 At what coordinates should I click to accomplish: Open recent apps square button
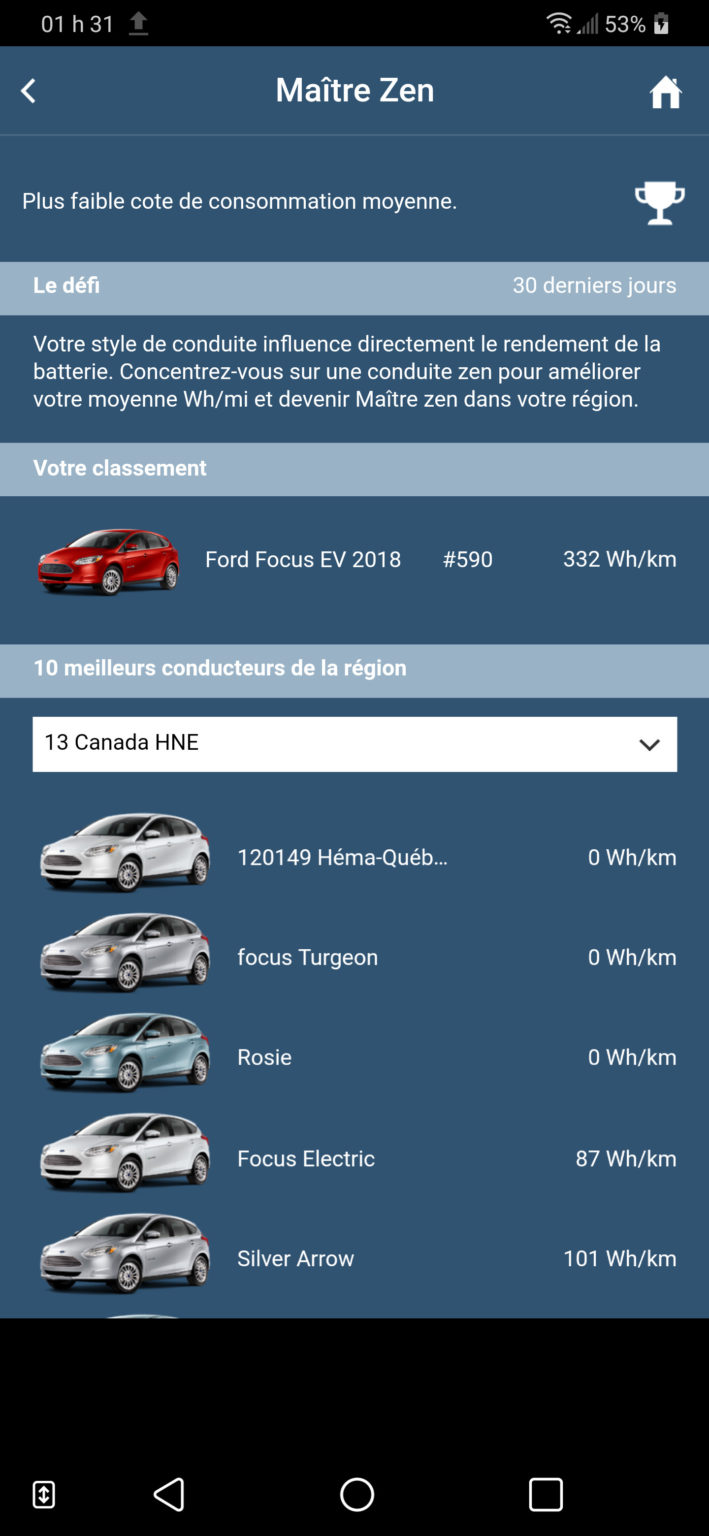click(x=545, y=1494)
